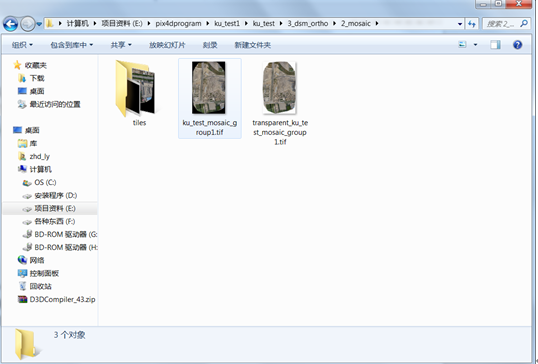This screenshot has height=364, width=538.
Task: Jump to the pix4dprogram breadcrumb
Action: pyautogui.click(x=178, y=23)
